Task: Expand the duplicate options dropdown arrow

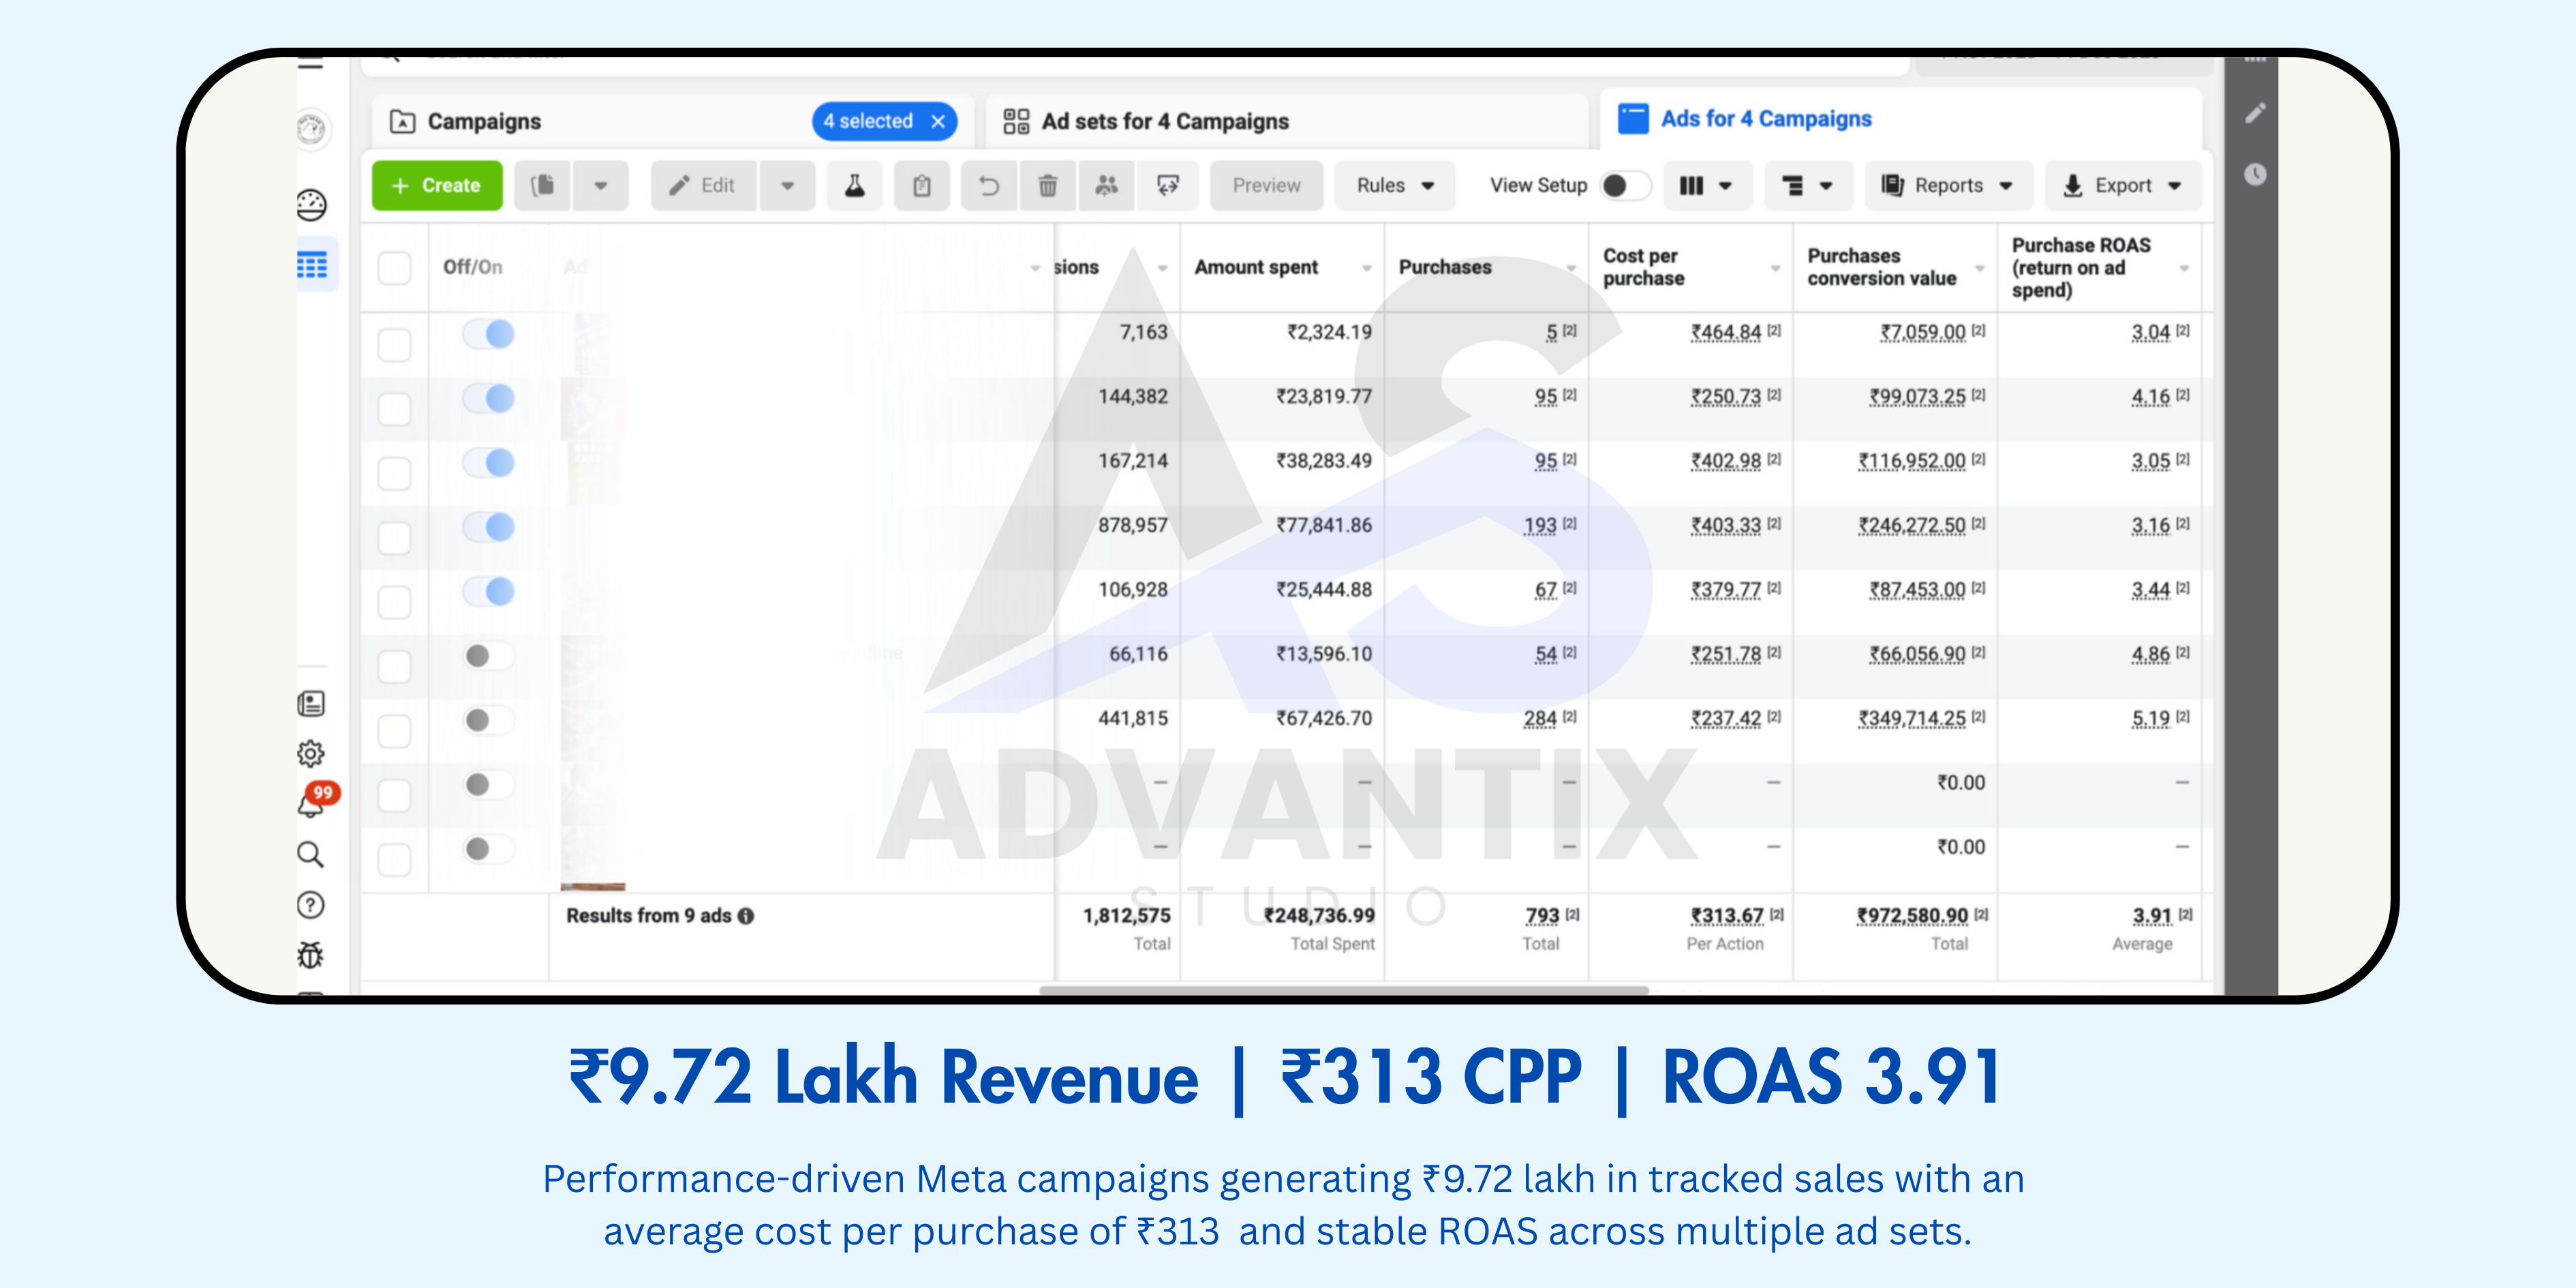Action: [x=600, y=185]
